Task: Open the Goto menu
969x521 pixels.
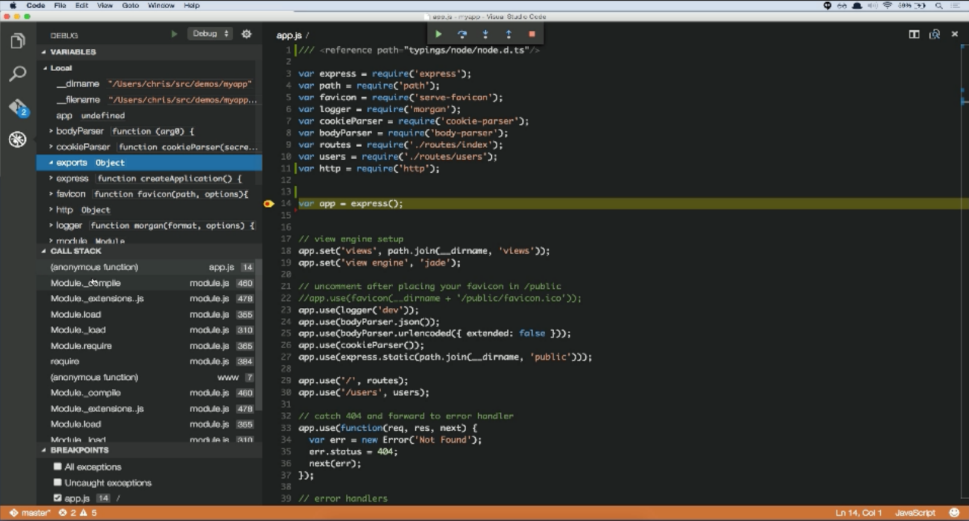Action: (131, 5)
